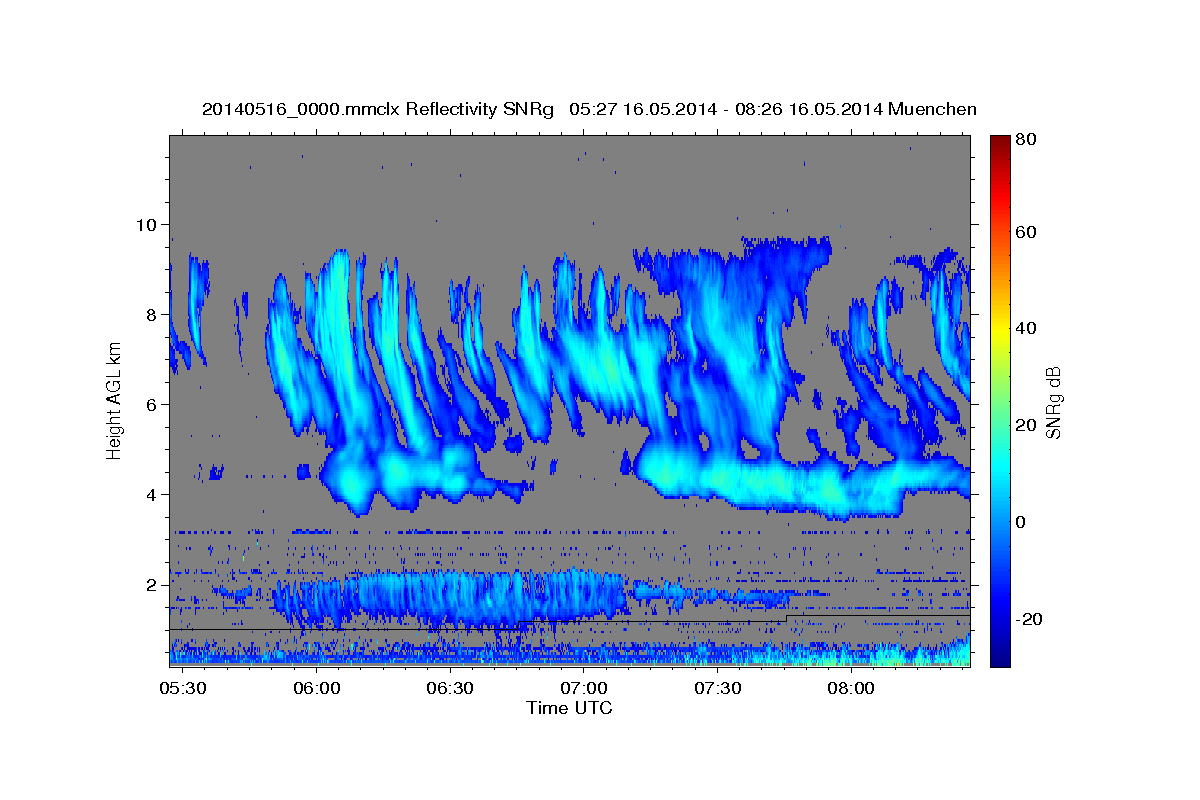Click the dark red top of colorbar
This screenshot has height=800, width=1200.
point(1000,142)
